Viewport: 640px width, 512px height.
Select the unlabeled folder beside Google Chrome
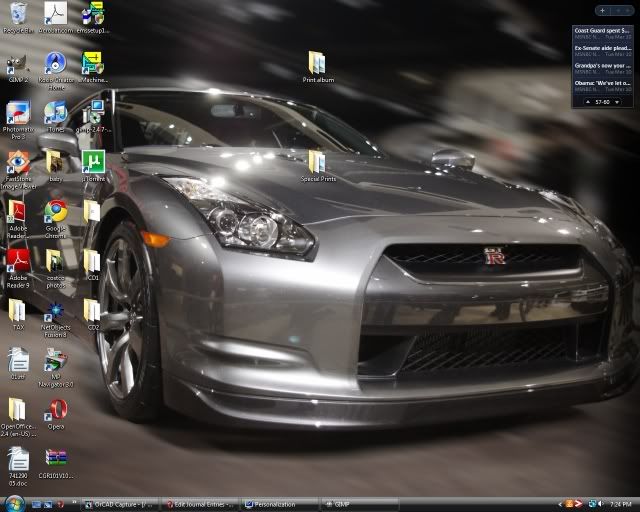(92, 212)
